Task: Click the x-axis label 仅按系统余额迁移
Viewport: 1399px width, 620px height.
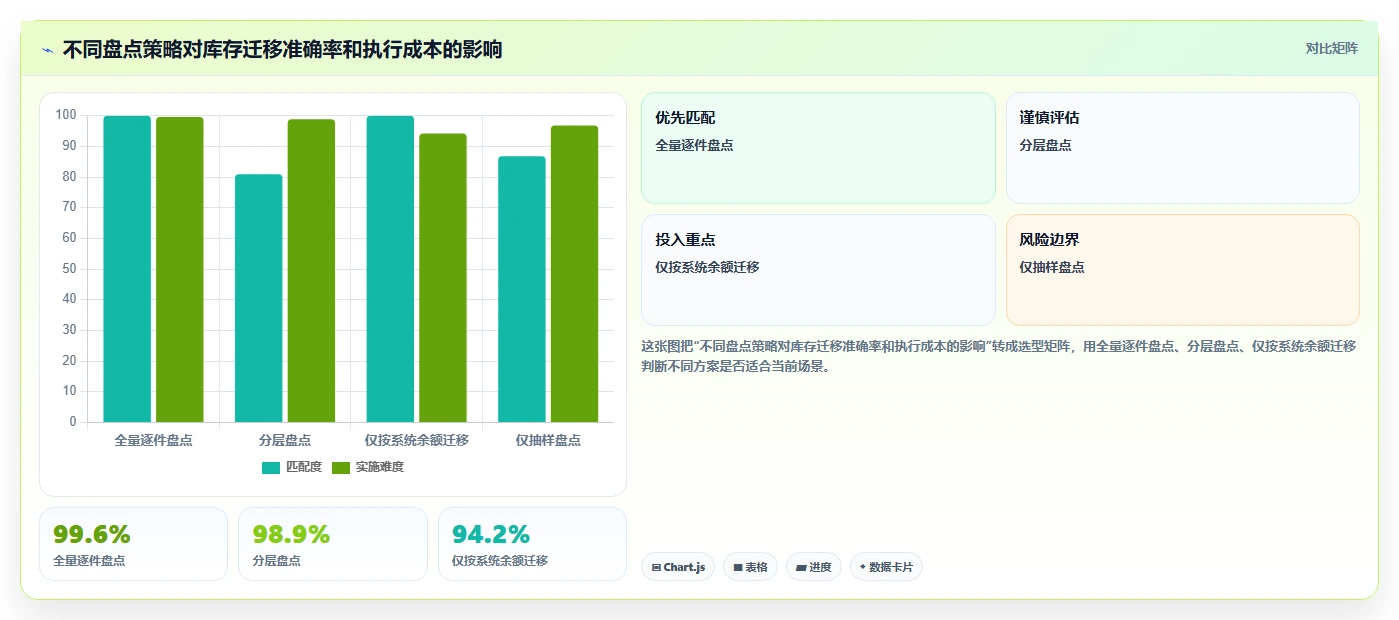Action: [417, 440]
